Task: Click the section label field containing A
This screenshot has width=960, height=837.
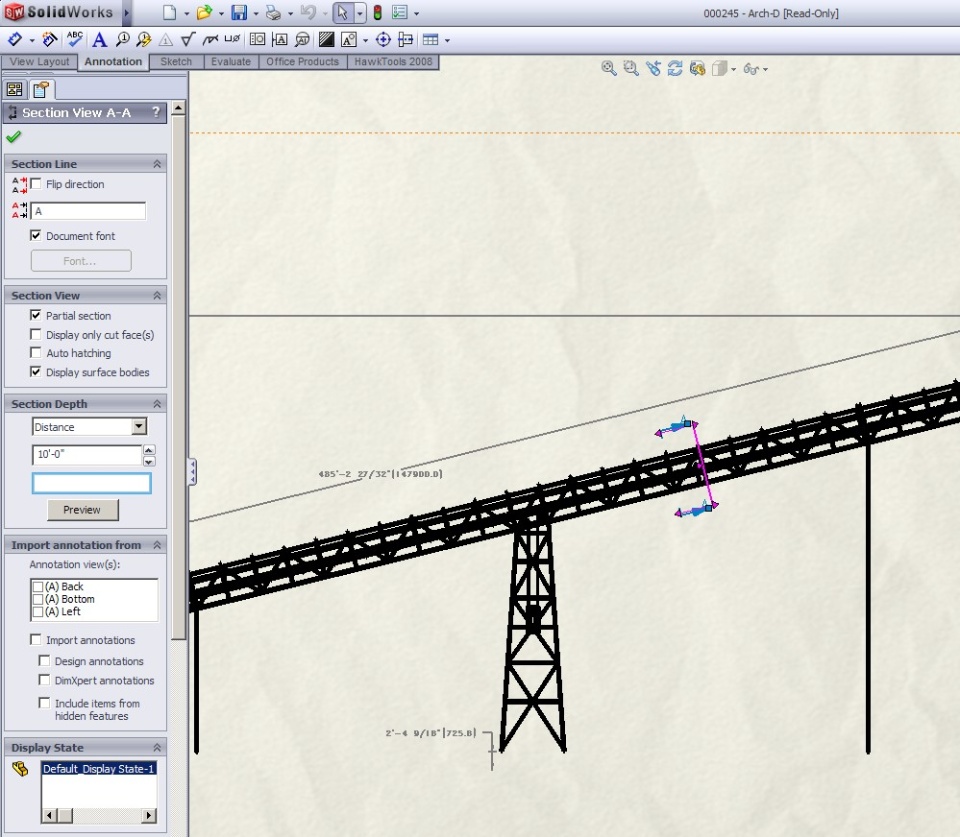Action: coord(88,211)
